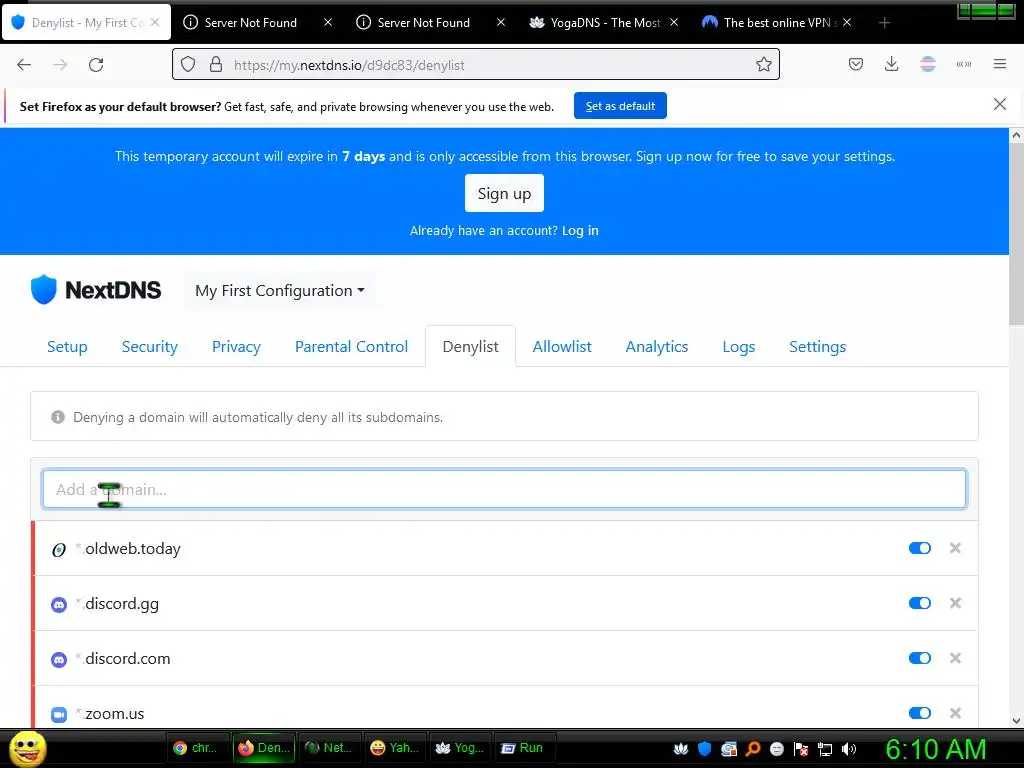
Task: Click the Log in link
Action: (x=580, y=231)
